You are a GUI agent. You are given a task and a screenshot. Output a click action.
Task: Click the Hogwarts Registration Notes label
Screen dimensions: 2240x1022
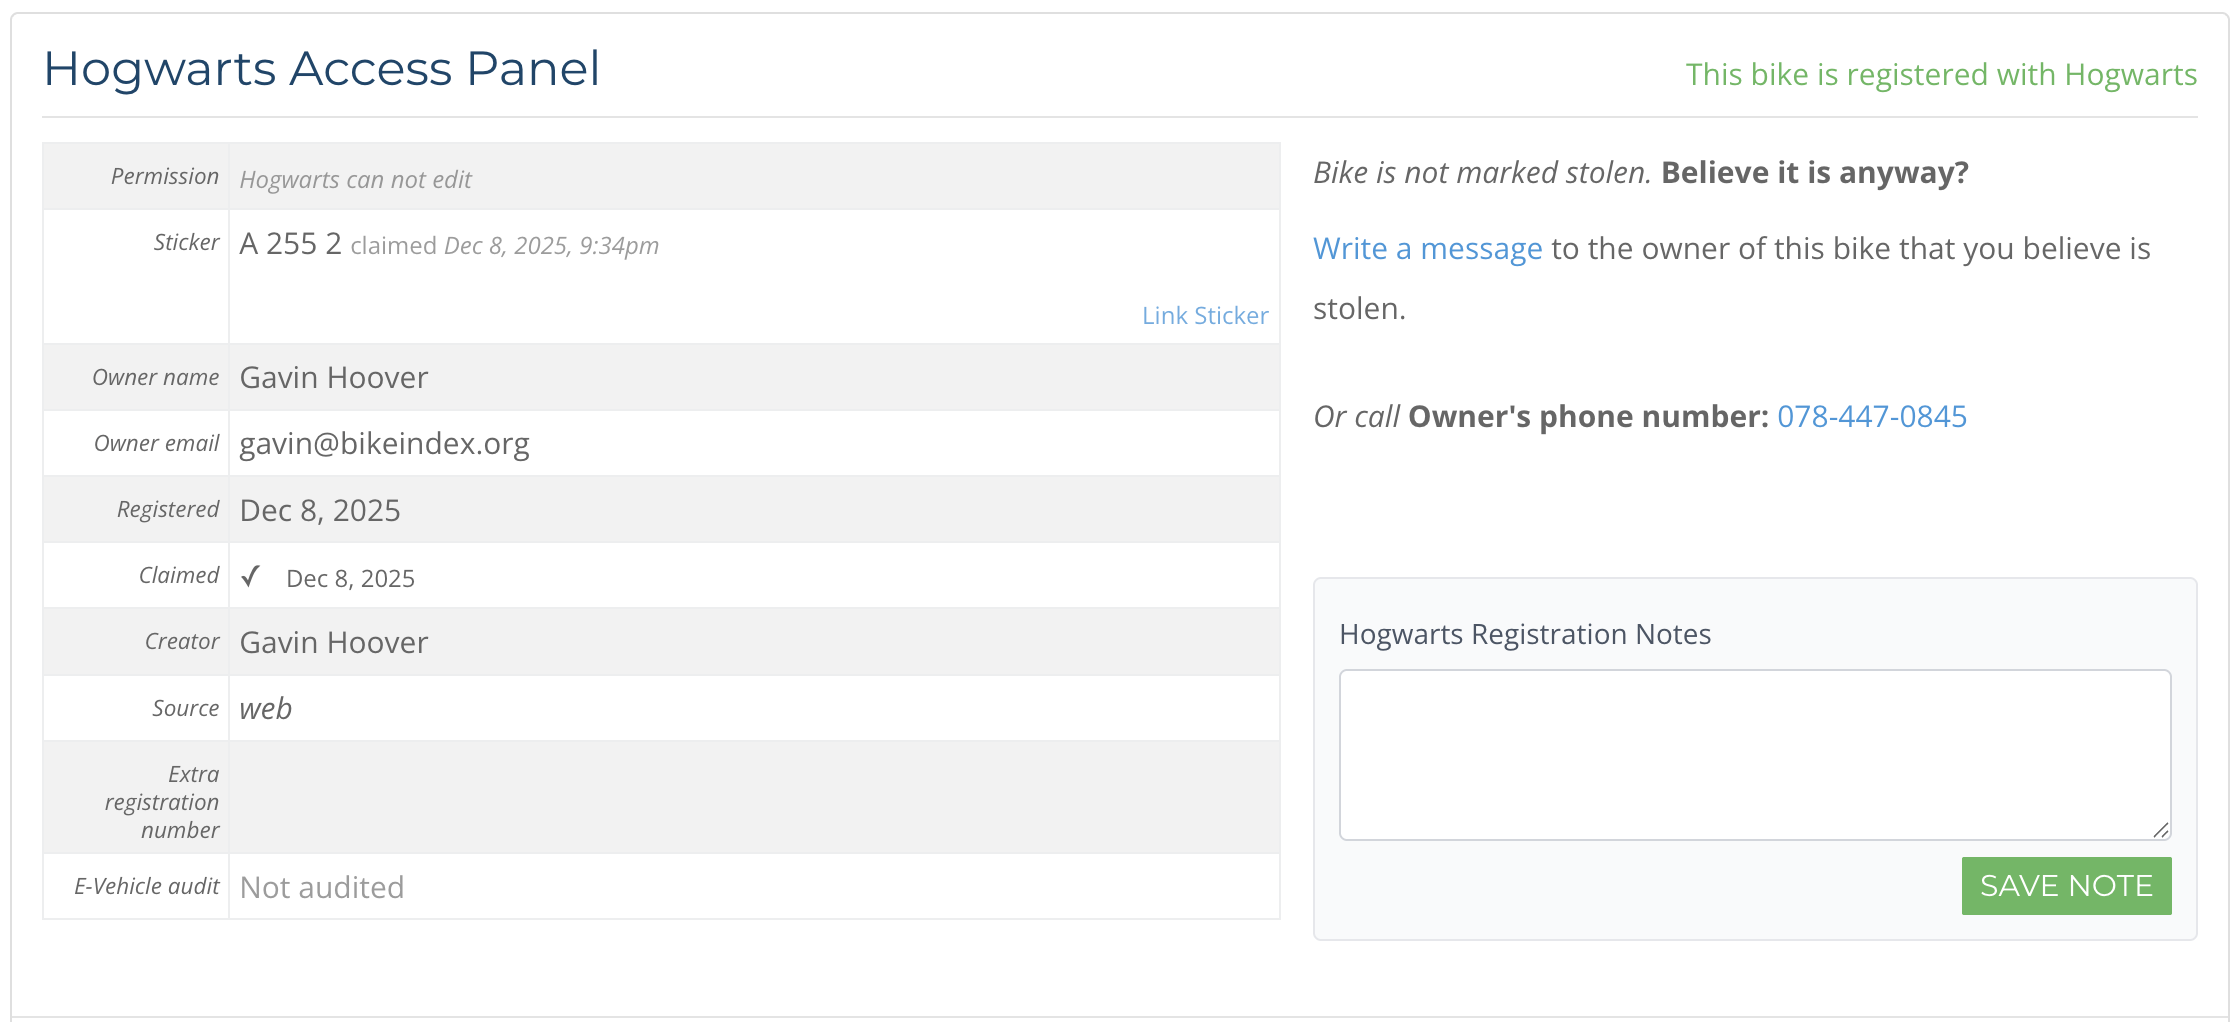[x=1524, y=635]
